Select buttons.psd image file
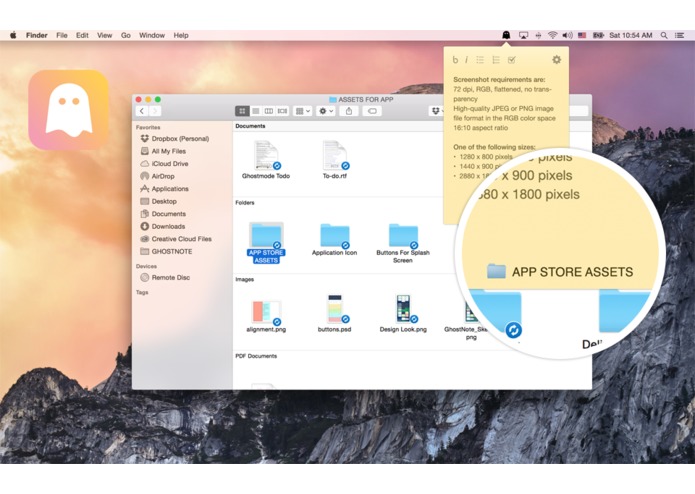Screen dimensions: 695x494 click(335, 314)
